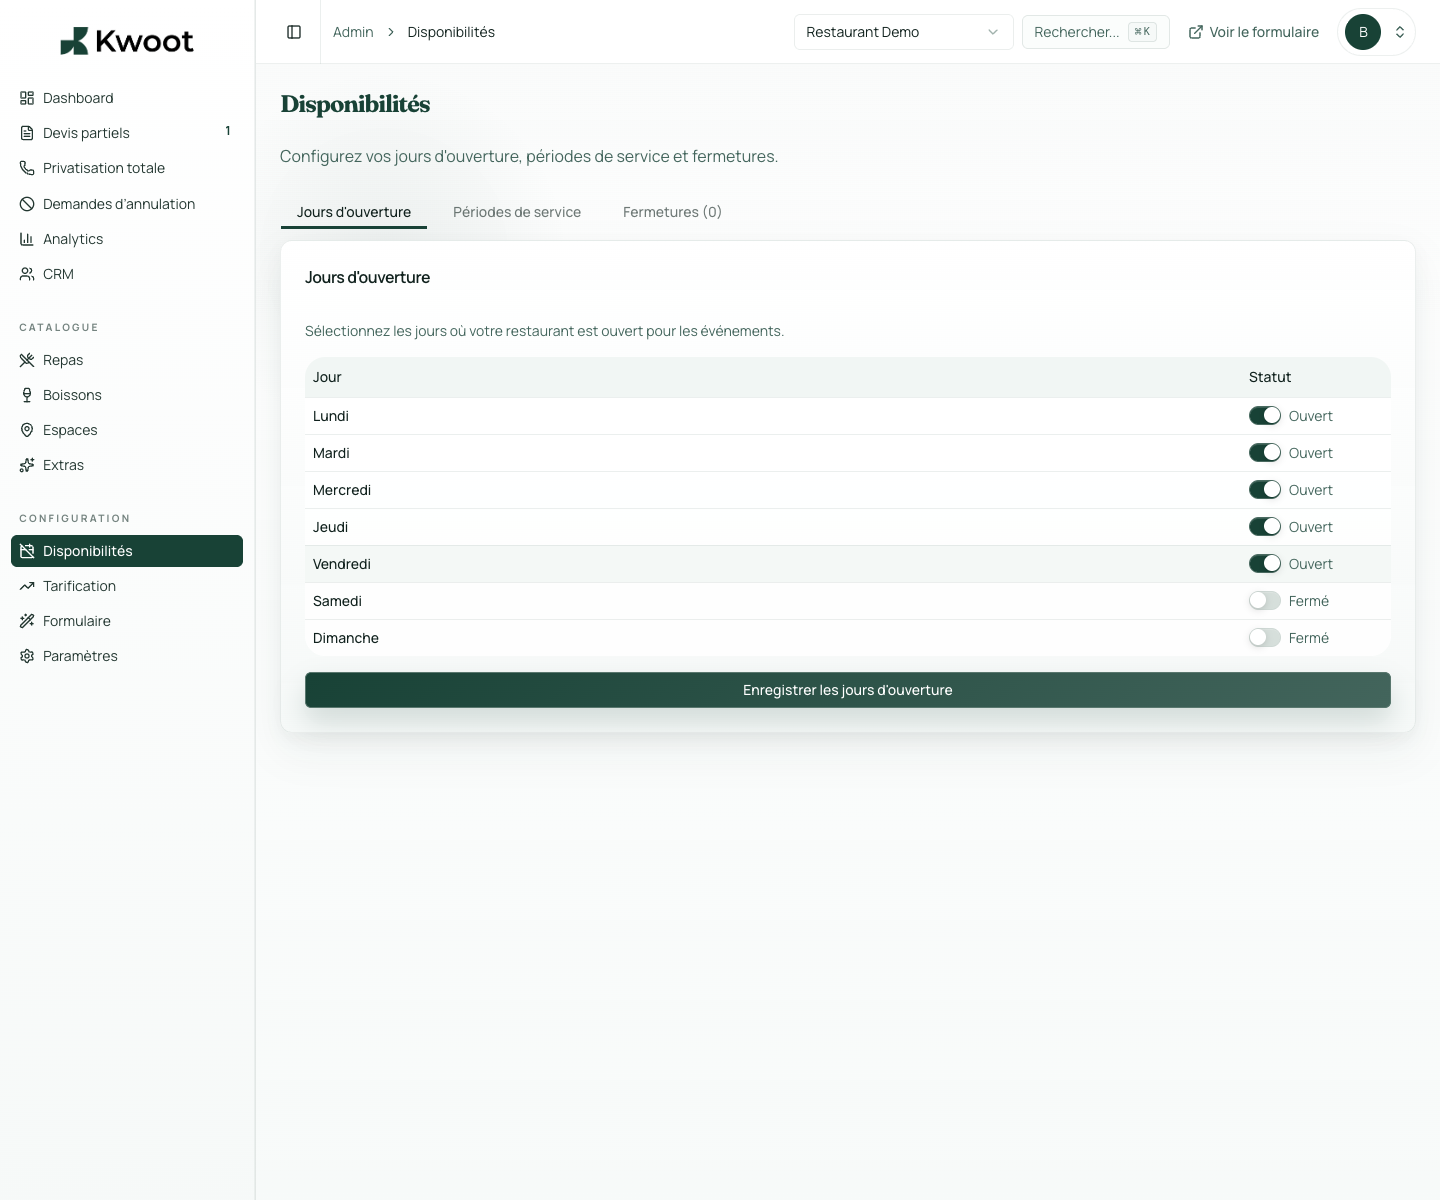Open Demandes d'annulation page
Image resolution: width=1440 pixels, height=1200 pixels.
click(127, 204)
